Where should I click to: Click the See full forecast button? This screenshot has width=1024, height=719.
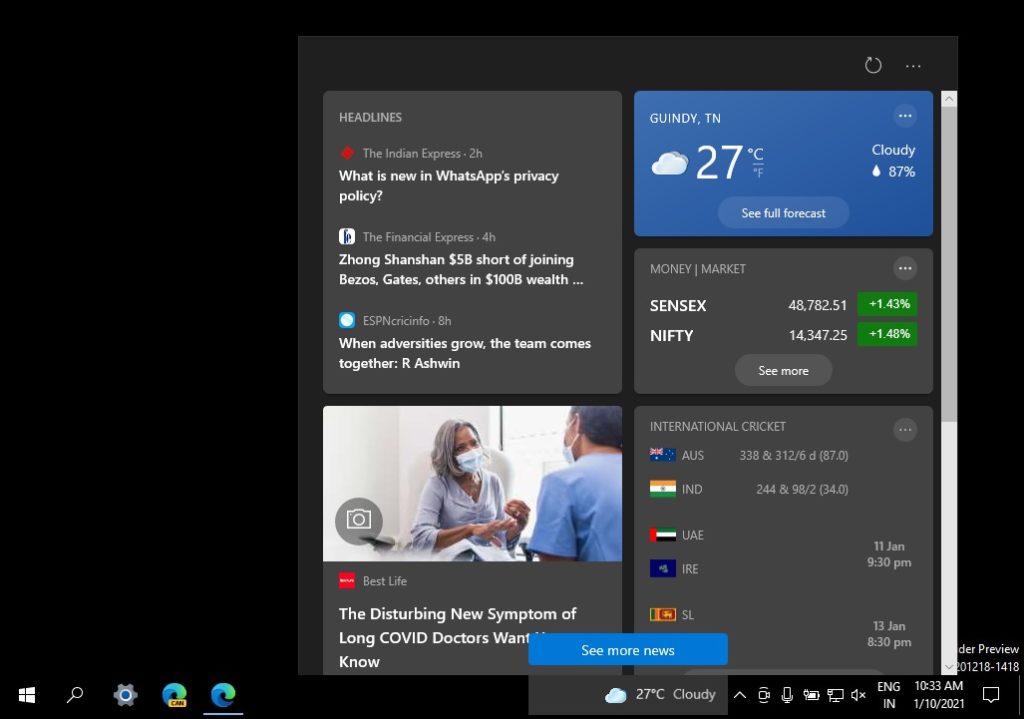[783, 212]
